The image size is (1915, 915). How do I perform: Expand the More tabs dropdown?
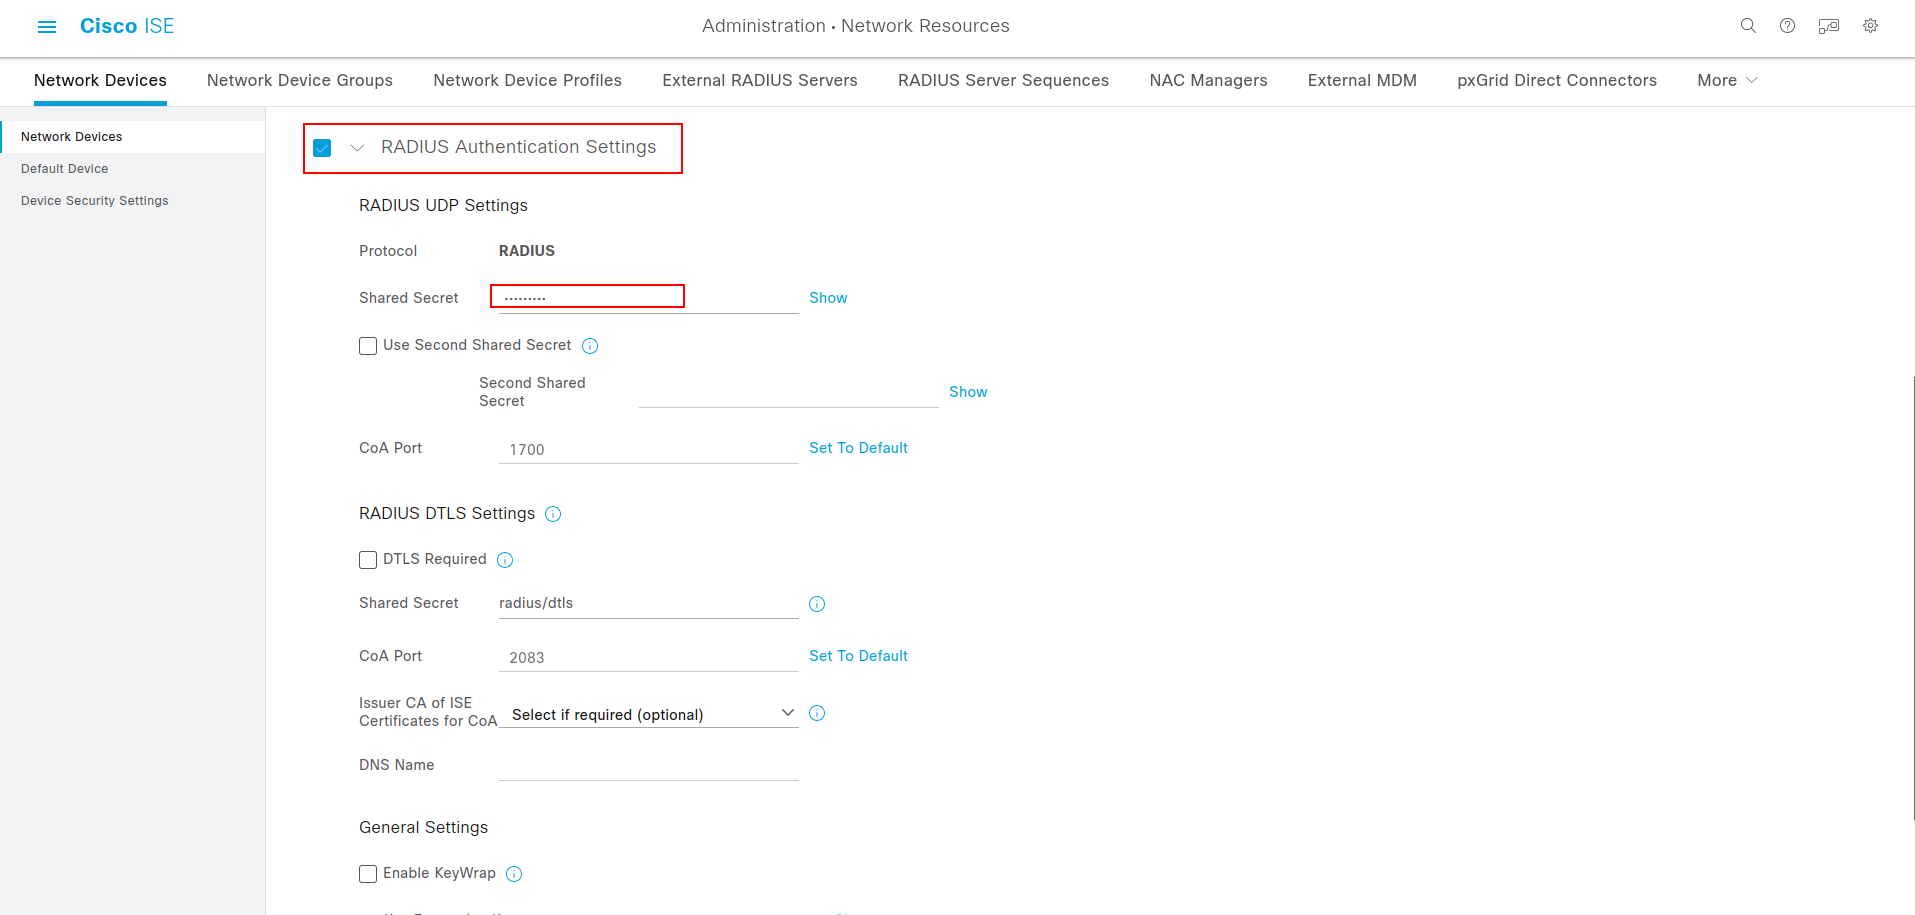[x=1726, y=81]
